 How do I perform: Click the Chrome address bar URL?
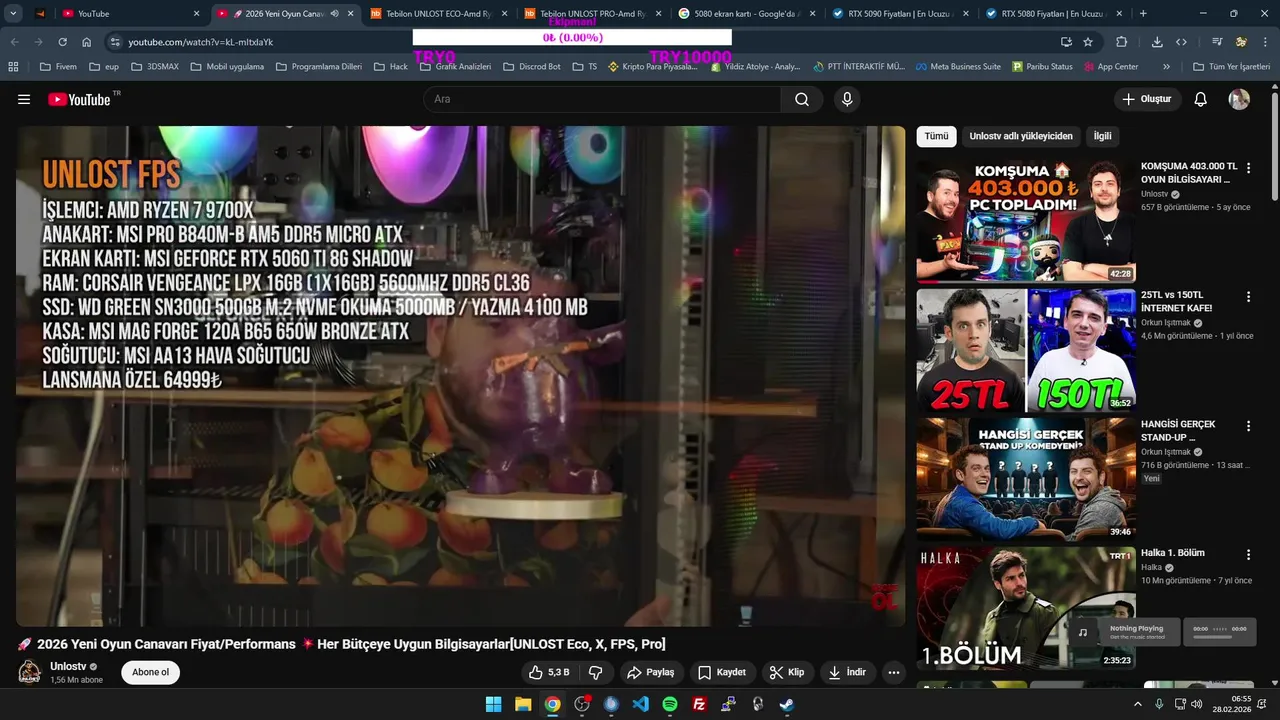pos(200,42)
